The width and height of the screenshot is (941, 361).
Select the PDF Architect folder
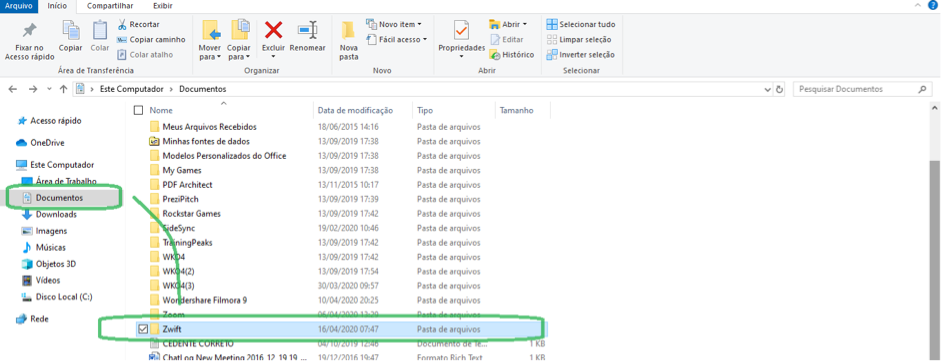coord(187,185)
